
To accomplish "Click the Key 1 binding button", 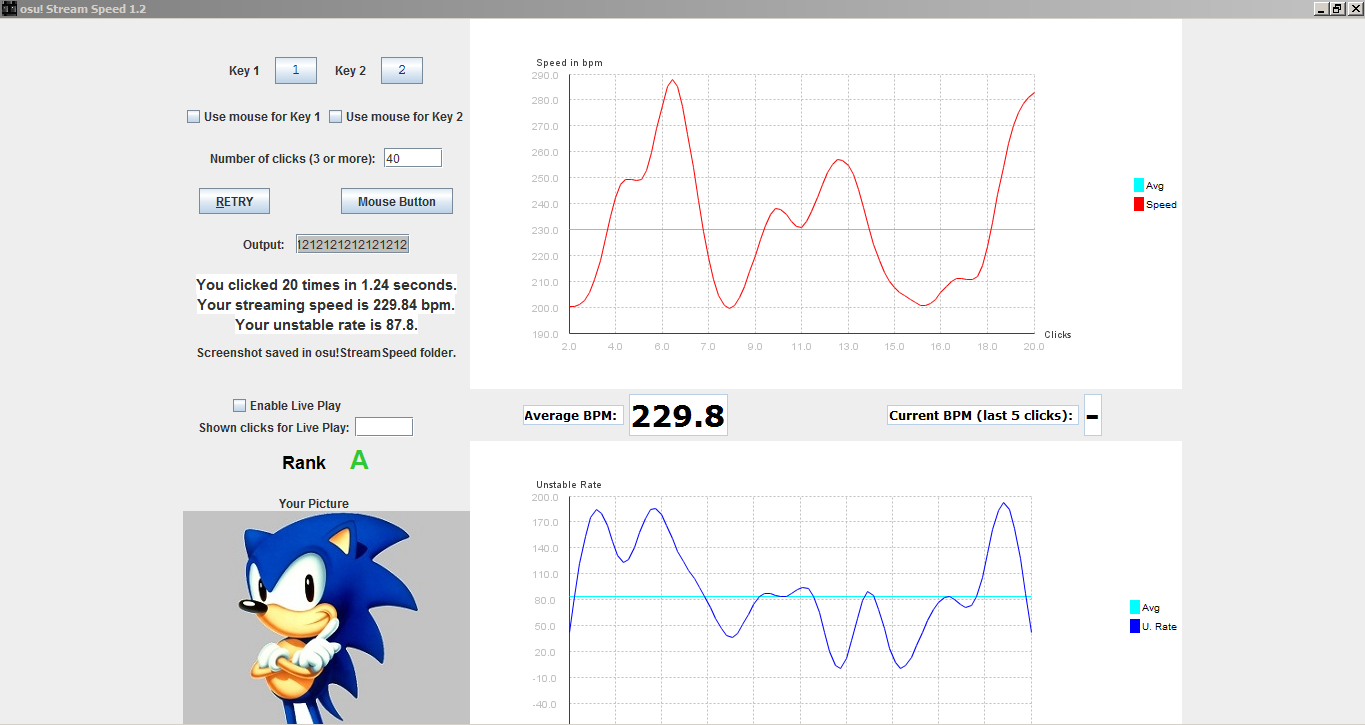I will point(296,70).
